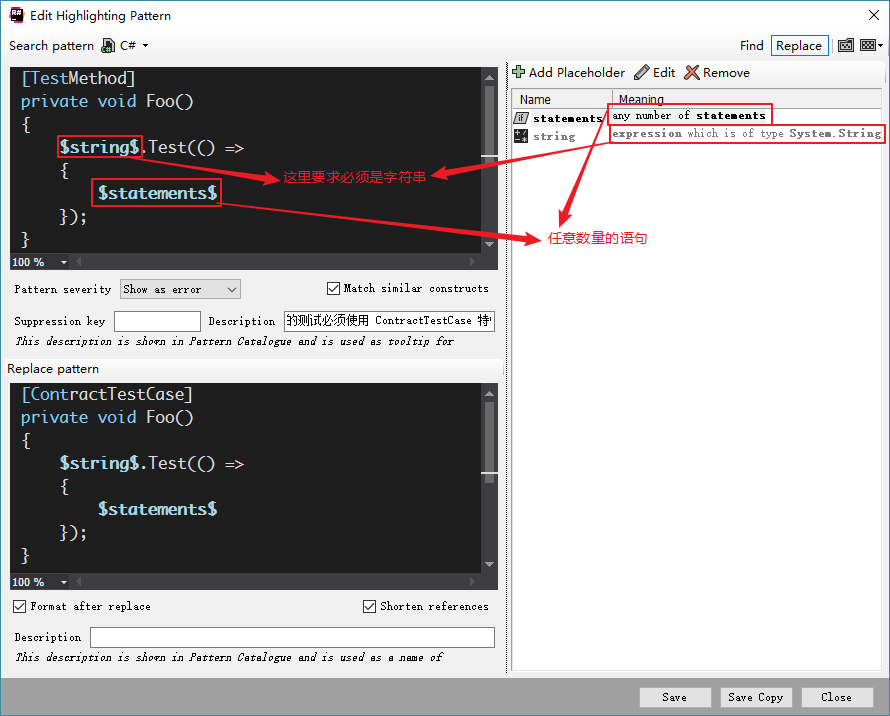The height and width of the screenshot is (716, 890).
Task: Select the statements placeholder row
Action: coord(696,118)
